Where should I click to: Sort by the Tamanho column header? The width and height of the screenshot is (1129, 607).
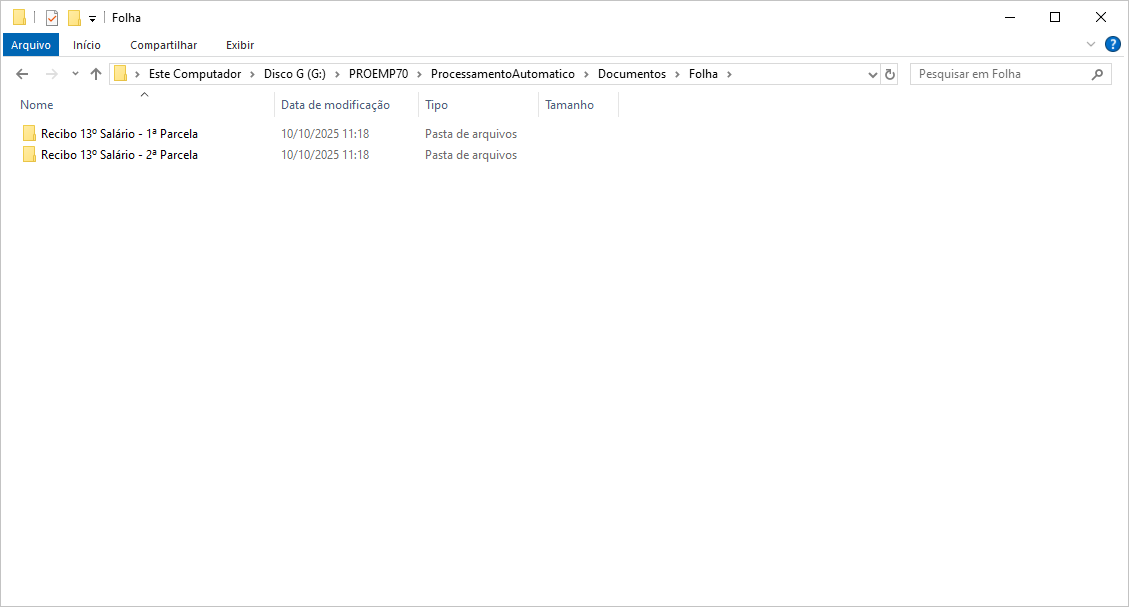coord(570,105)
